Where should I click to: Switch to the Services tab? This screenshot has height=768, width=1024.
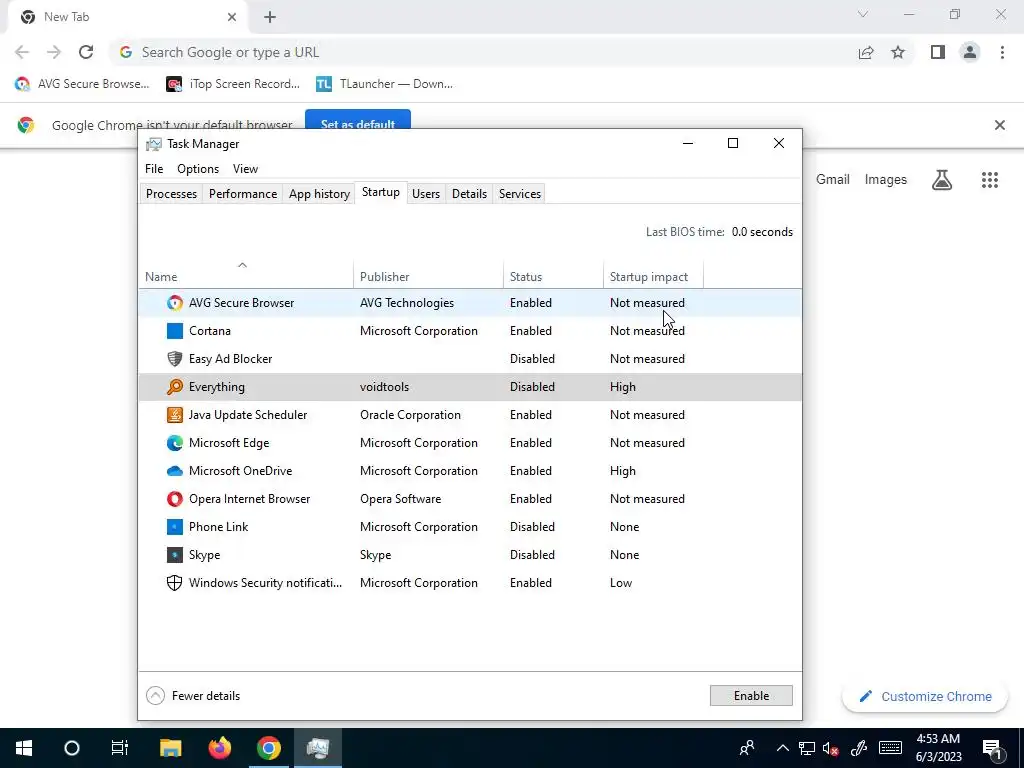tap(520, 194)
